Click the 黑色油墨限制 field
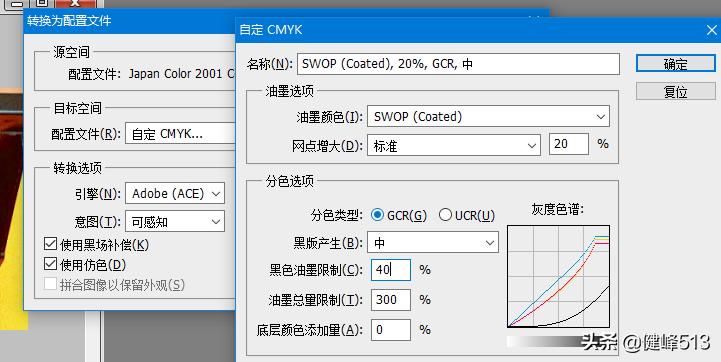 tap(390, 270)
